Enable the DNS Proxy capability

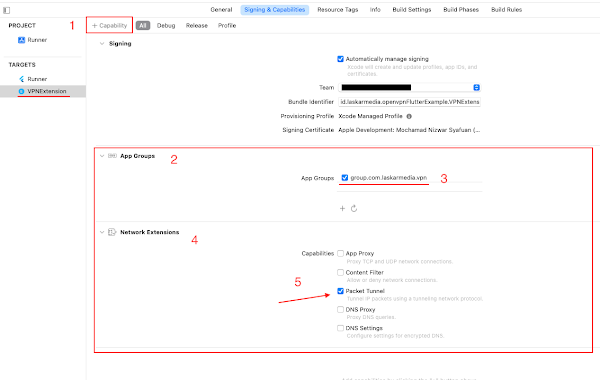(340, 309)
